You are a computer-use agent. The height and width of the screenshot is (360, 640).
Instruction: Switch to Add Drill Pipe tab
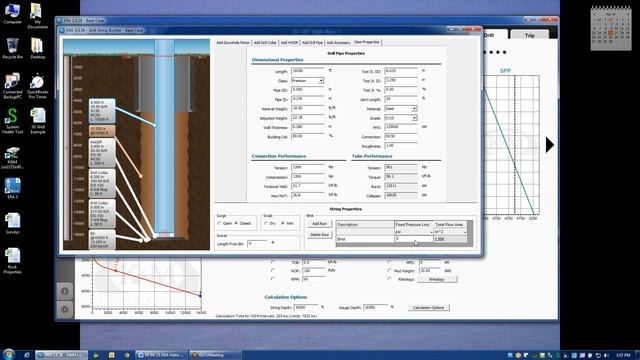313,42
